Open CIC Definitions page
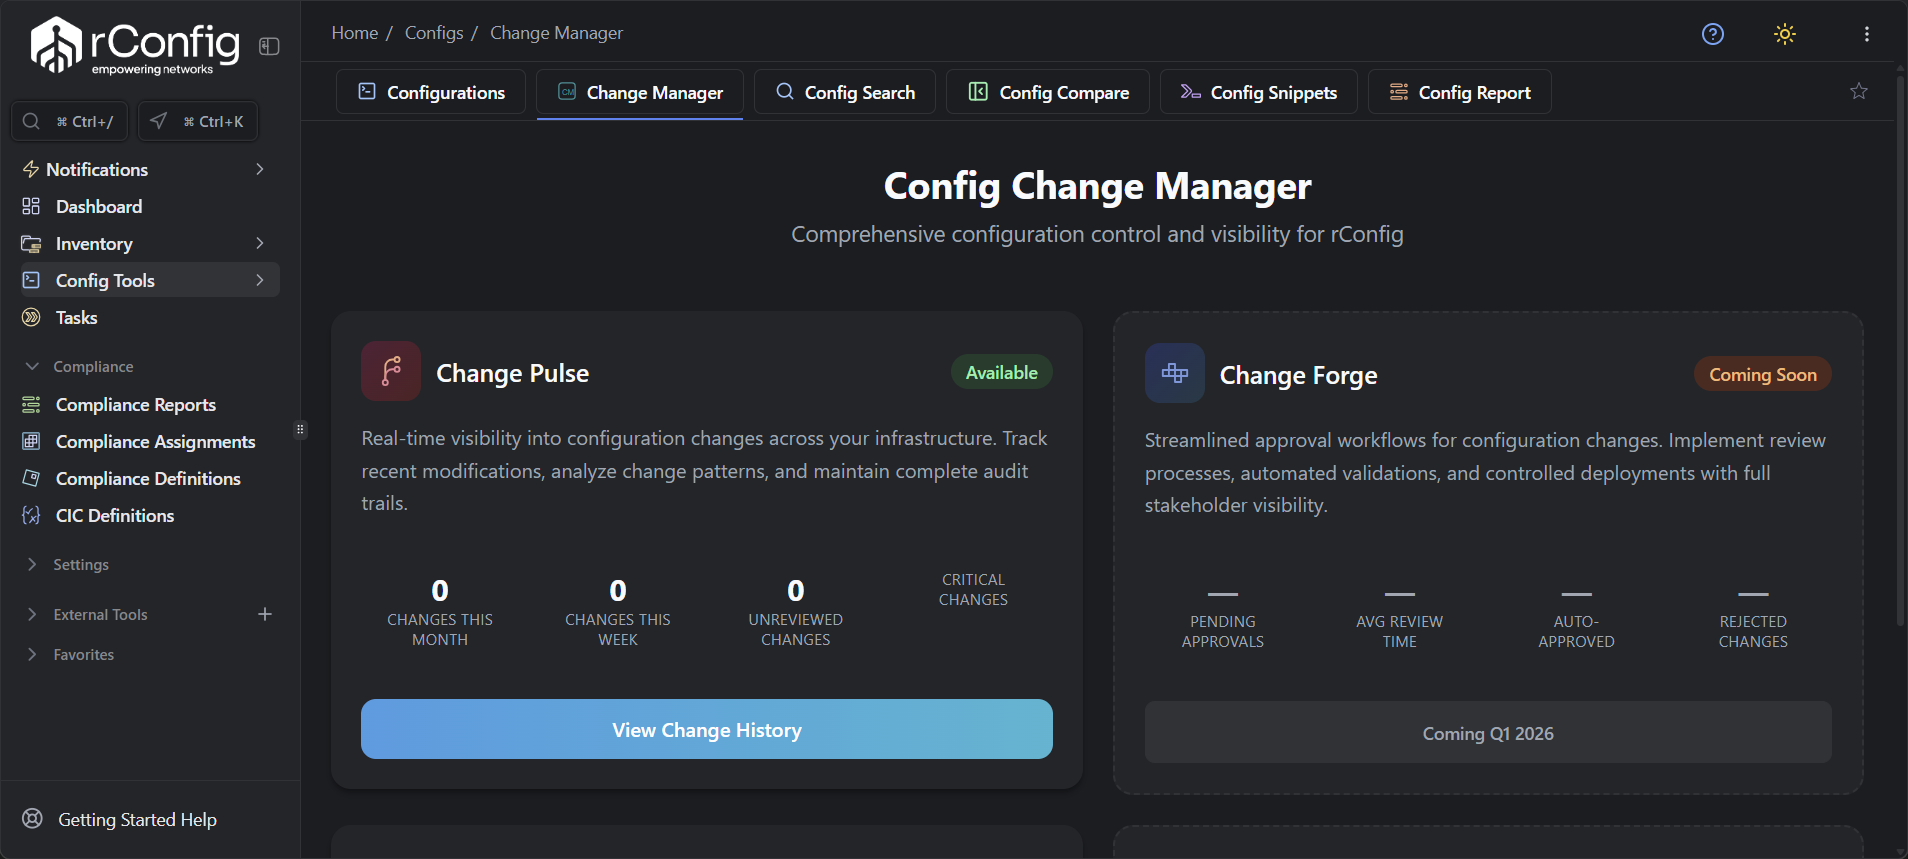 [x=115, y=515]
